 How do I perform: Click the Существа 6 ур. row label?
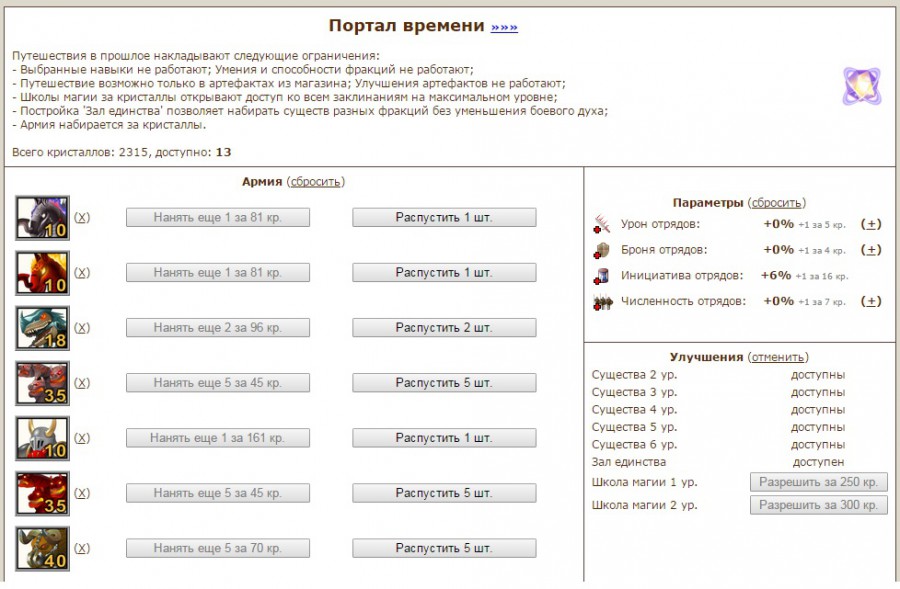(x=634, y=444)
